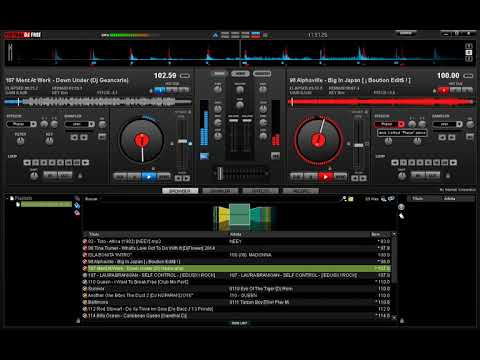
Task: Switch to the EFFECTS tab
Action: point(260,191)
